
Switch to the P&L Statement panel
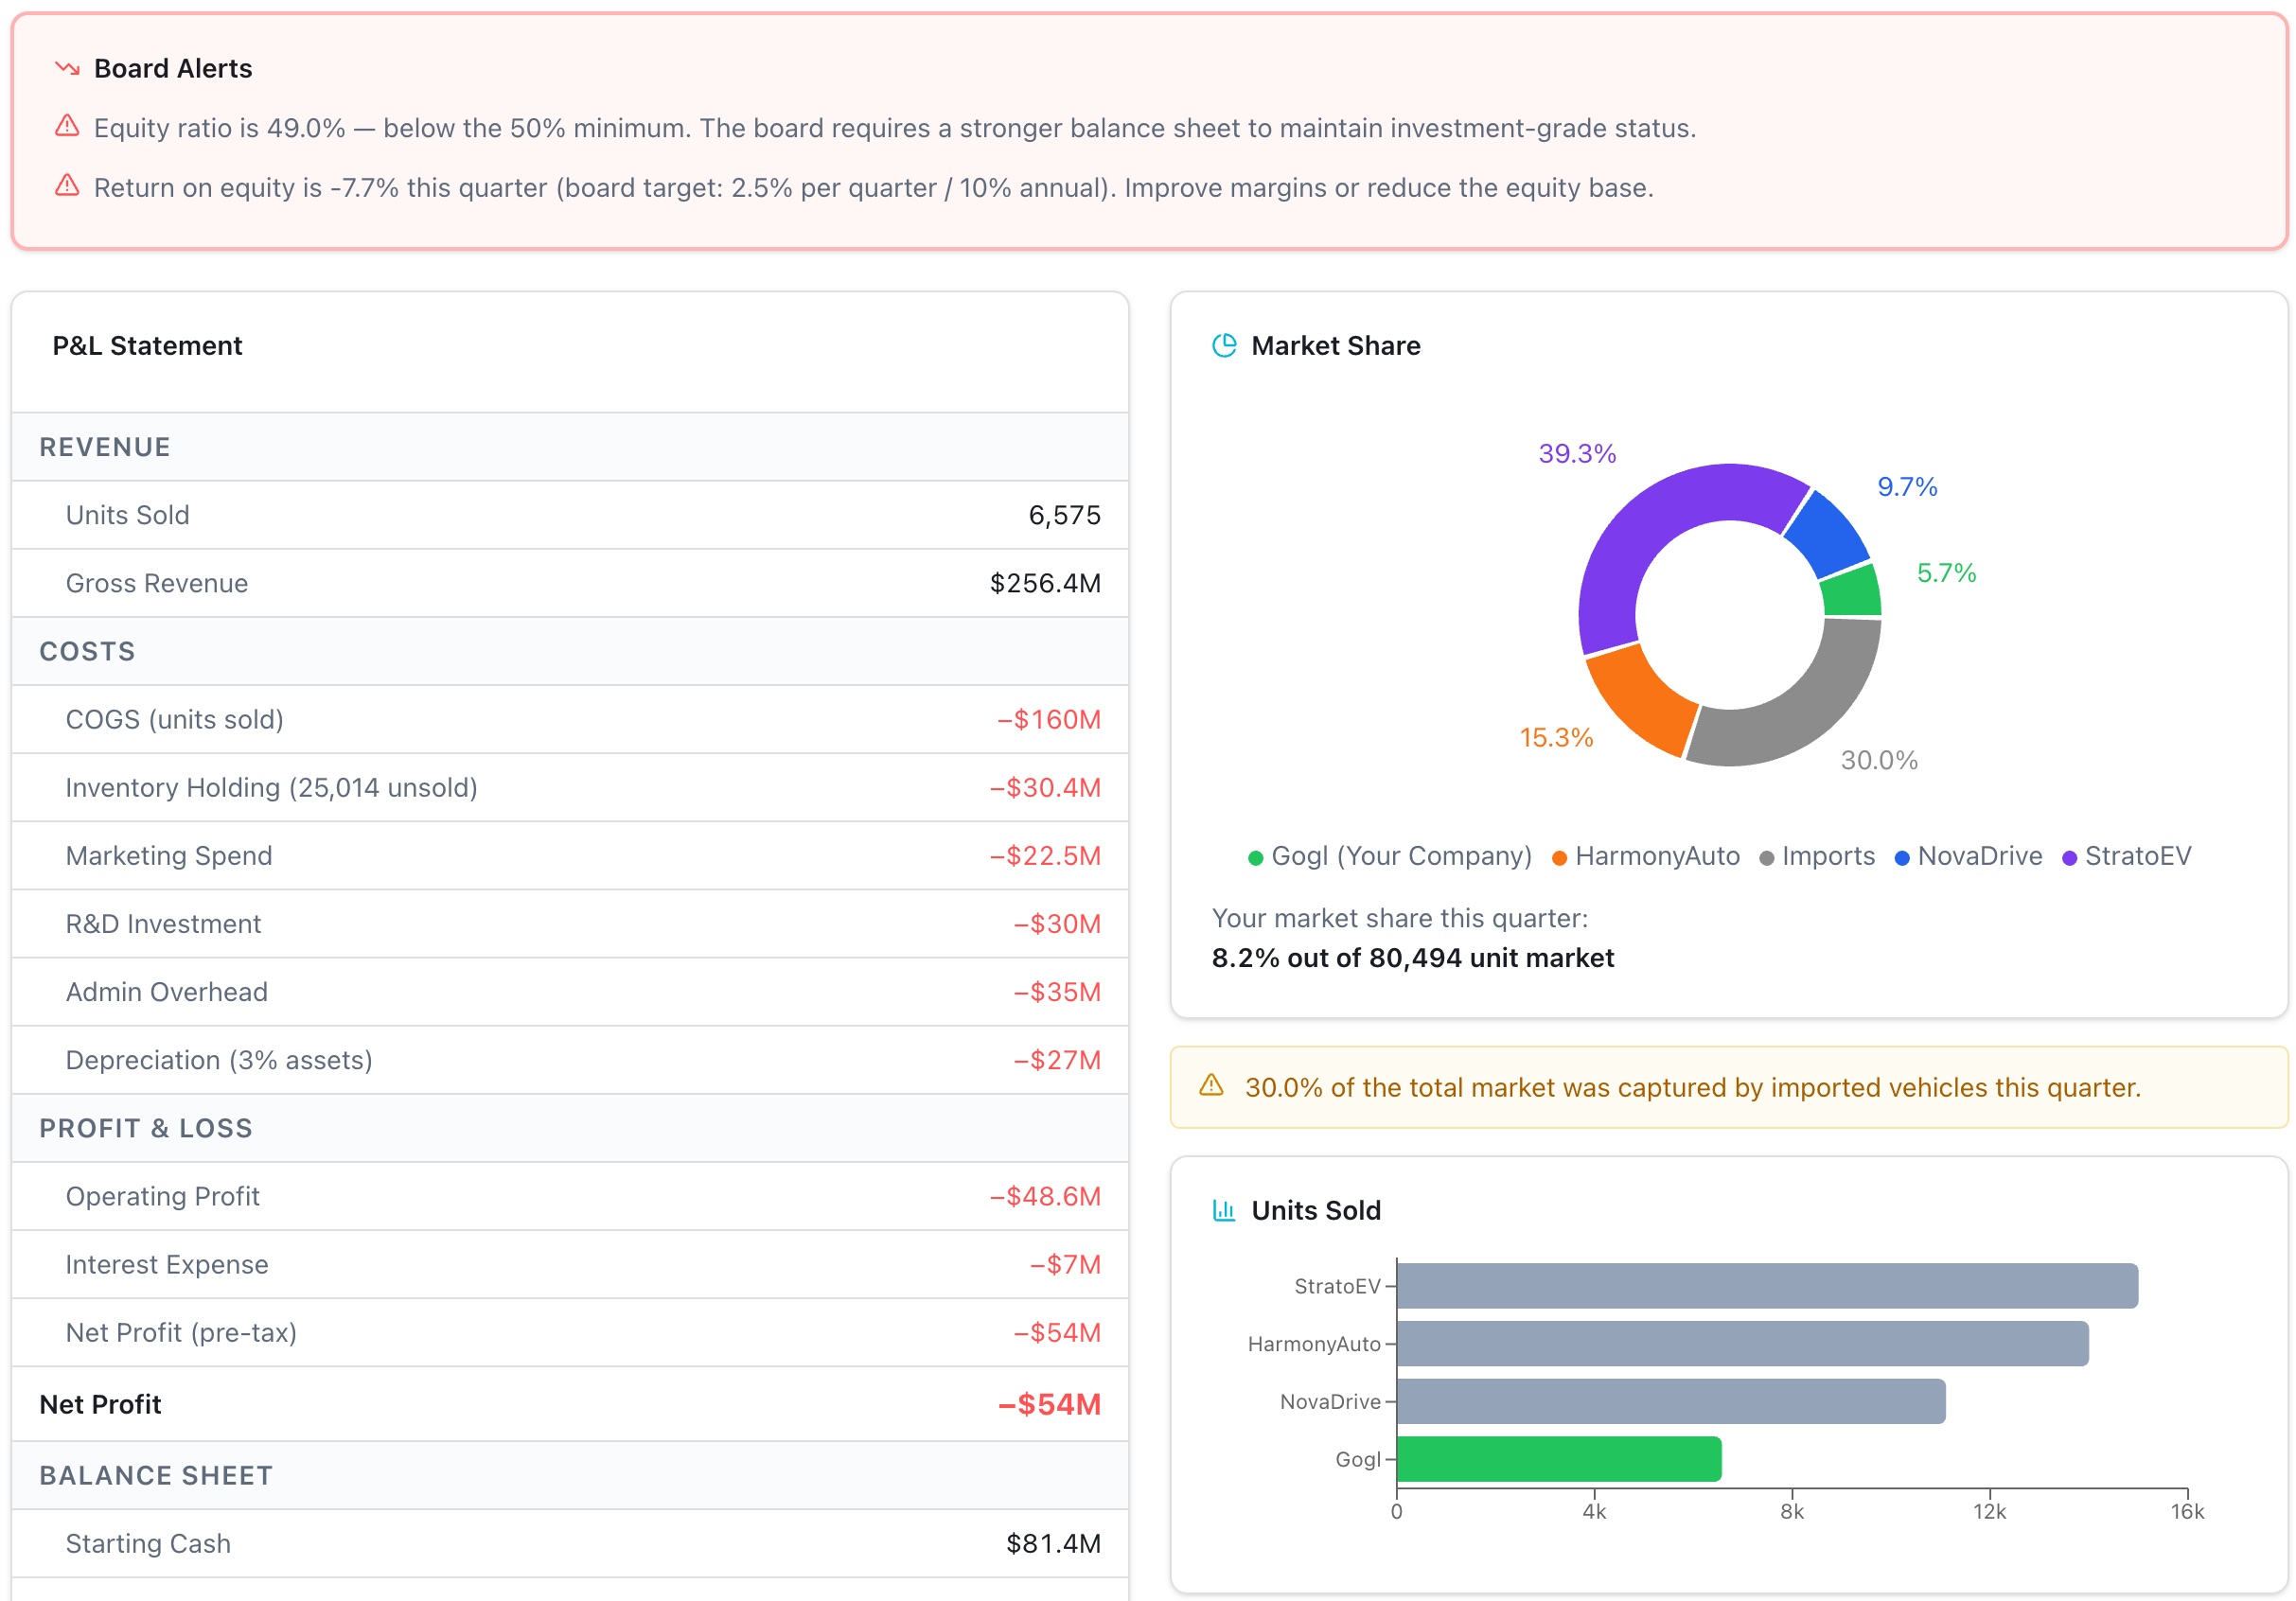(x=147, y=345)
